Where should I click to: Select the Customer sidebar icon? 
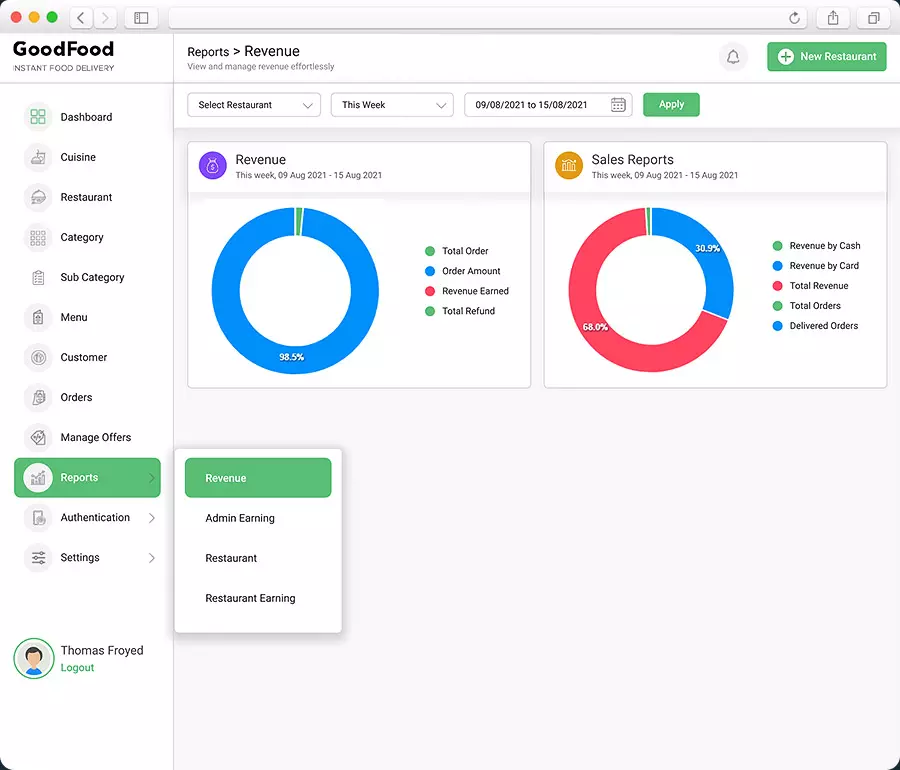click(x=38, y=357)
